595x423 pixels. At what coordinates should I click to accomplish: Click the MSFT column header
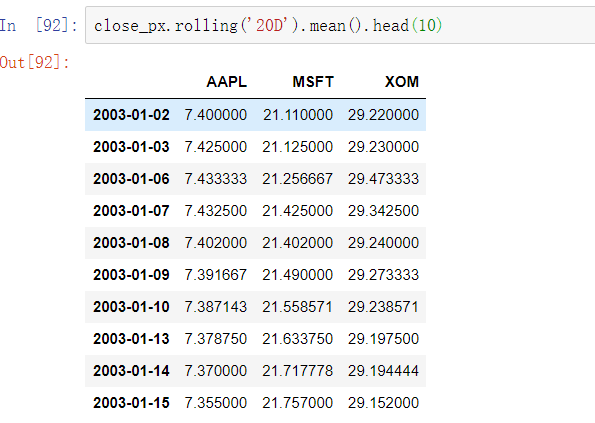[x=313, y=82]
